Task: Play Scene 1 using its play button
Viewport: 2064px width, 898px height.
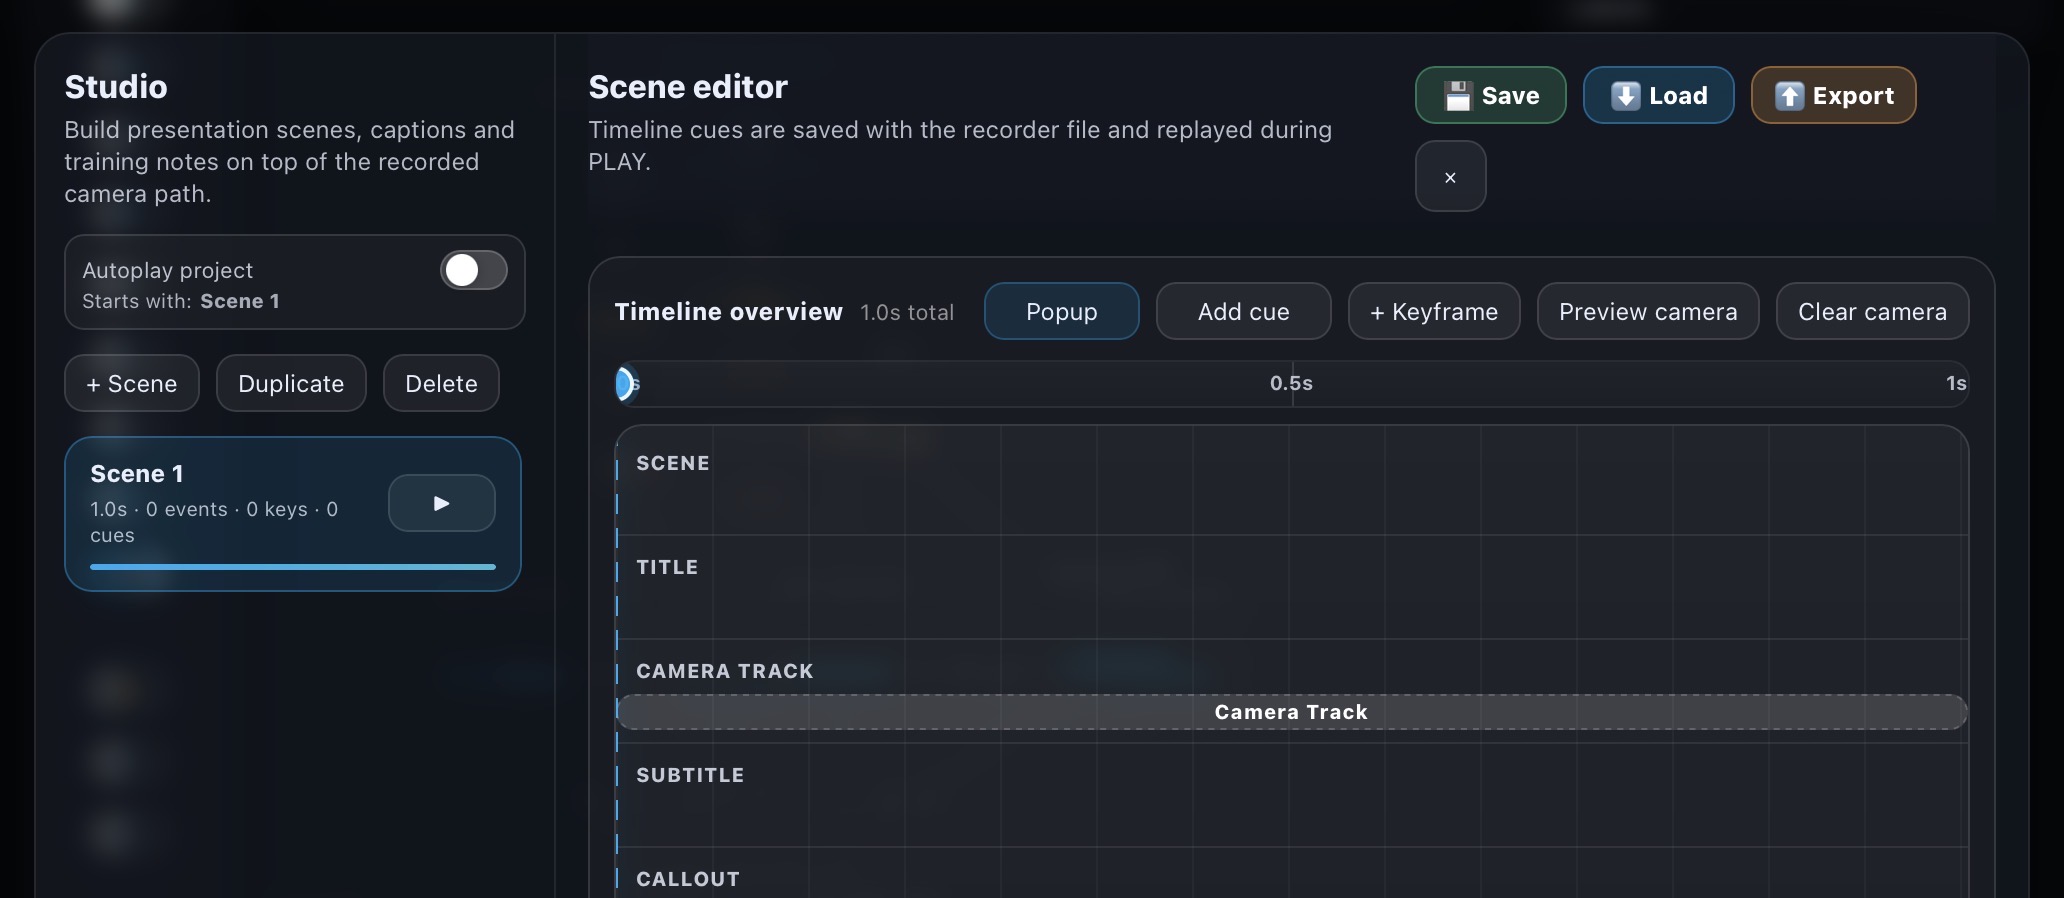Action: point(441,503)
